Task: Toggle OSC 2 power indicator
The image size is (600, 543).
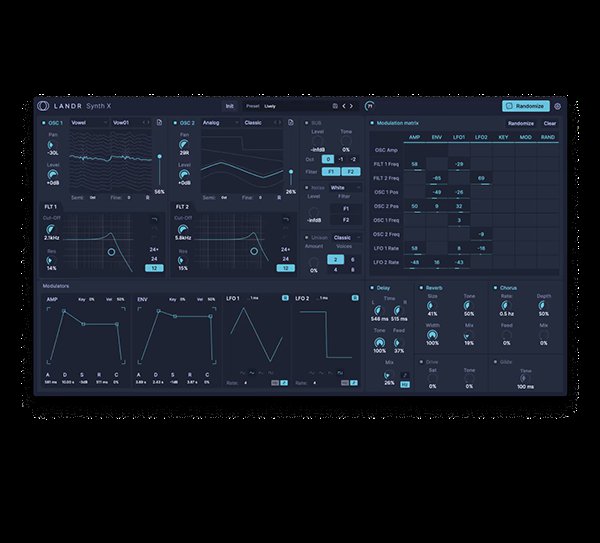Action: tap(174, 123)
